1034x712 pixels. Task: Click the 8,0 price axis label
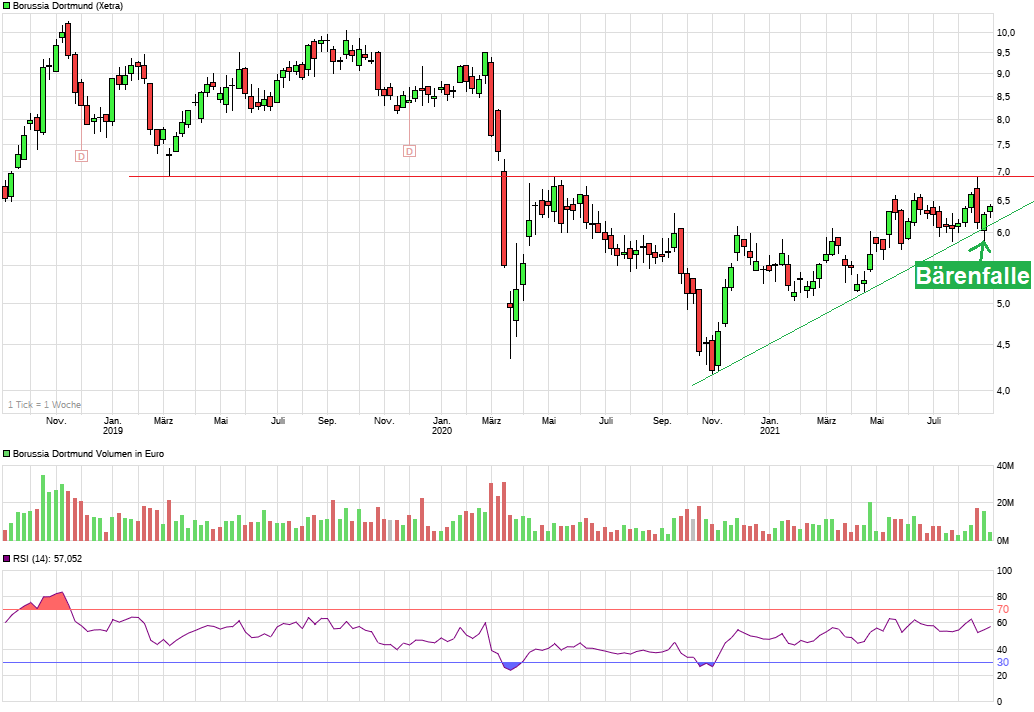(1003, 120)
